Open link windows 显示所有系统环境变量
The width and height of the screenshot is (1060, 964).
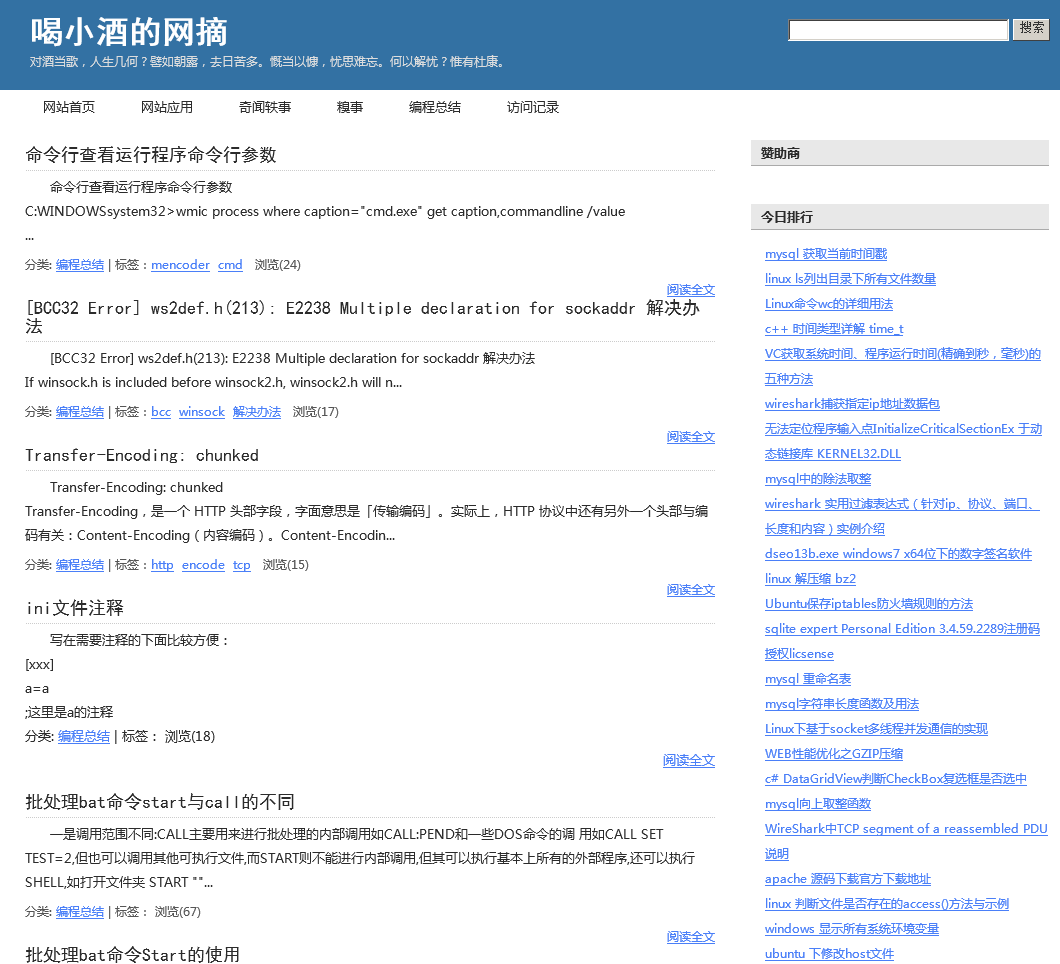852,929
